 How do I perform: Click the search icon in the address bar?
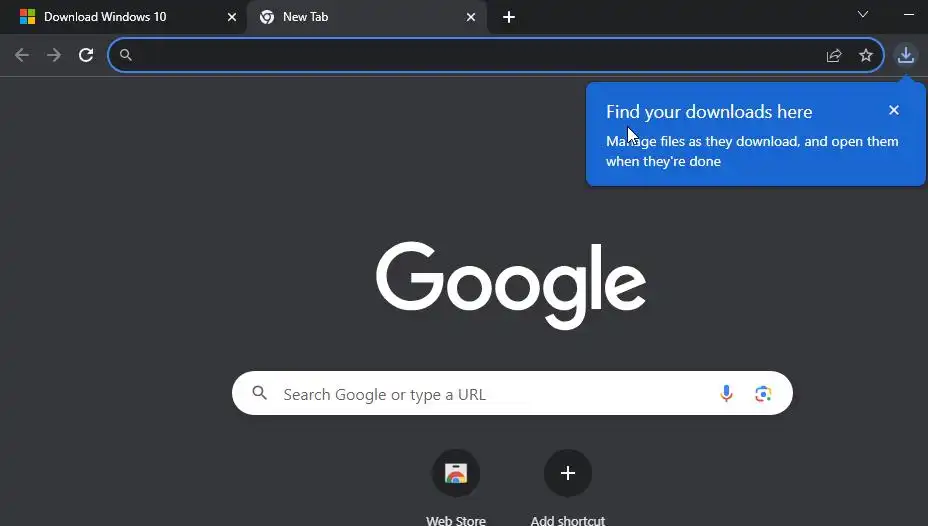point(125,55)
